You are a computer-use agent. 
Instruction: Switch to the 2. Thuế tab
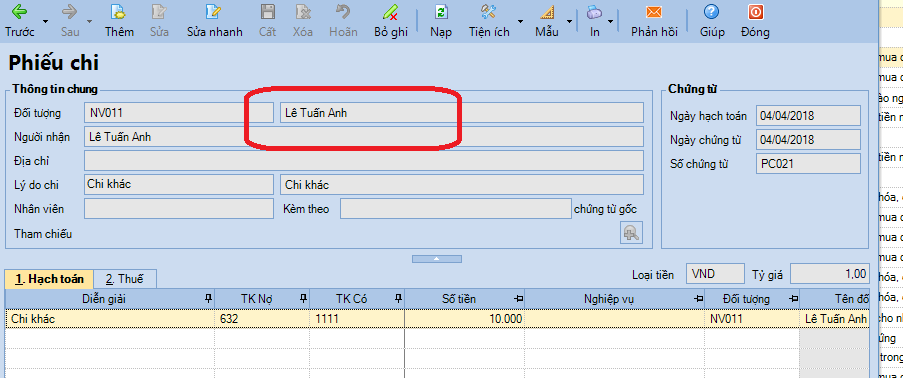coord(124,279)
